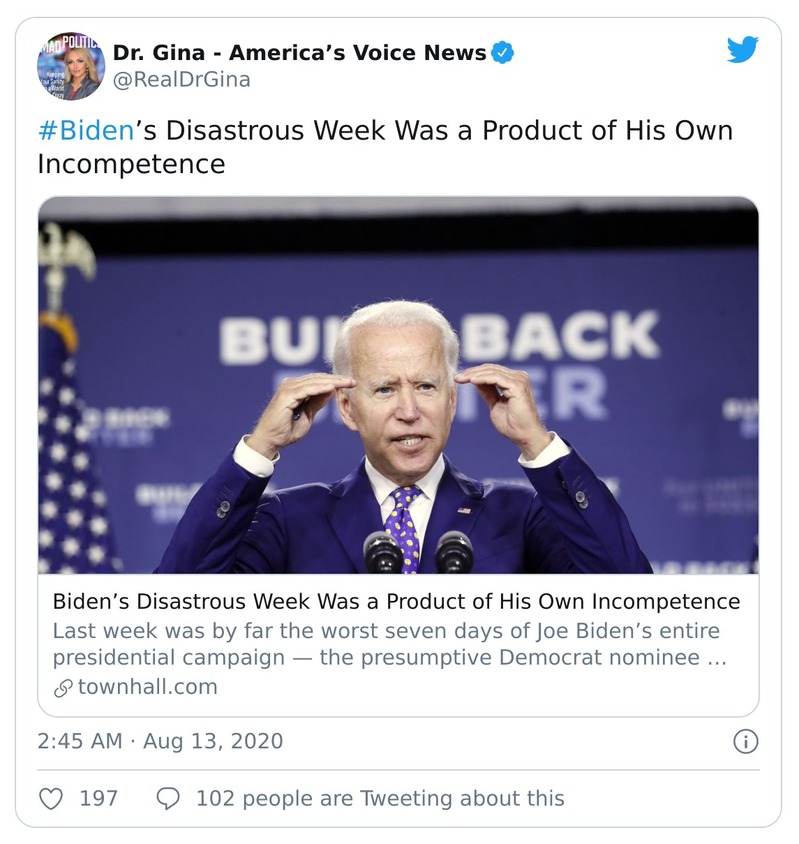Open the tweet info circle icon
This screenshot has width=799, height=844.
pyautogui.click(x=745, y=741)
